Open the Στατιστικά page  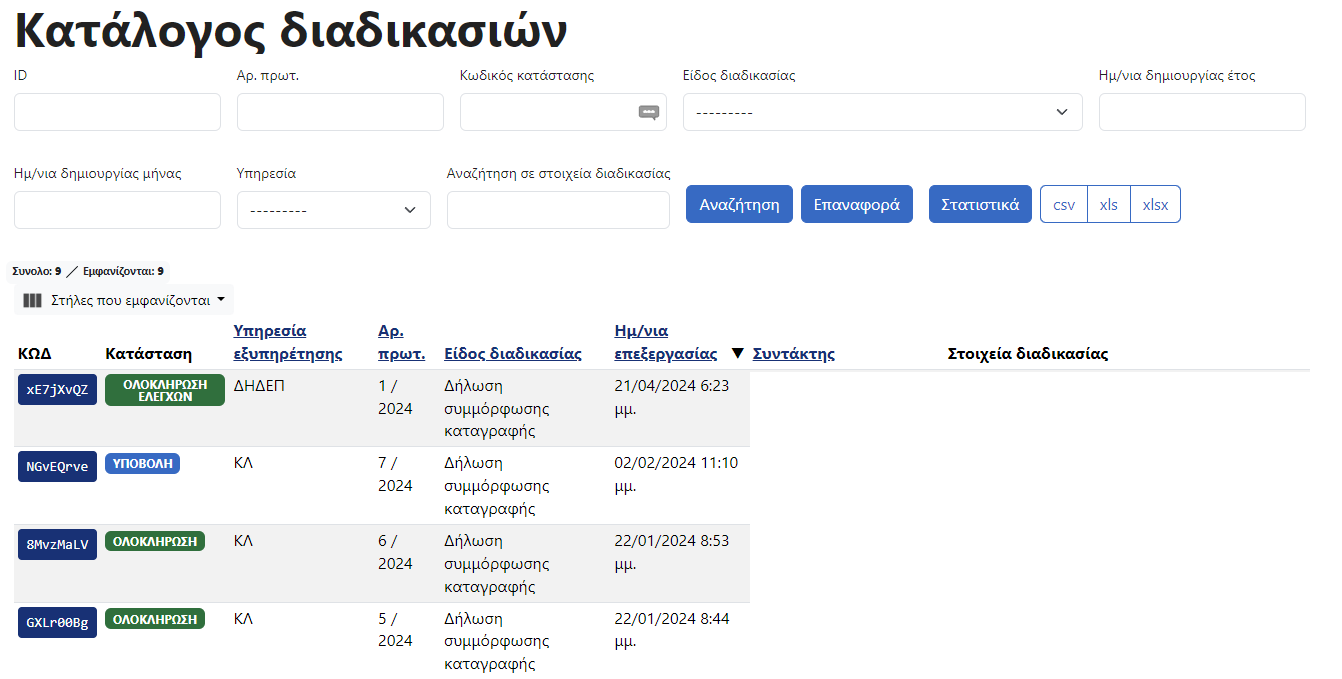click(x=979, y=204)
